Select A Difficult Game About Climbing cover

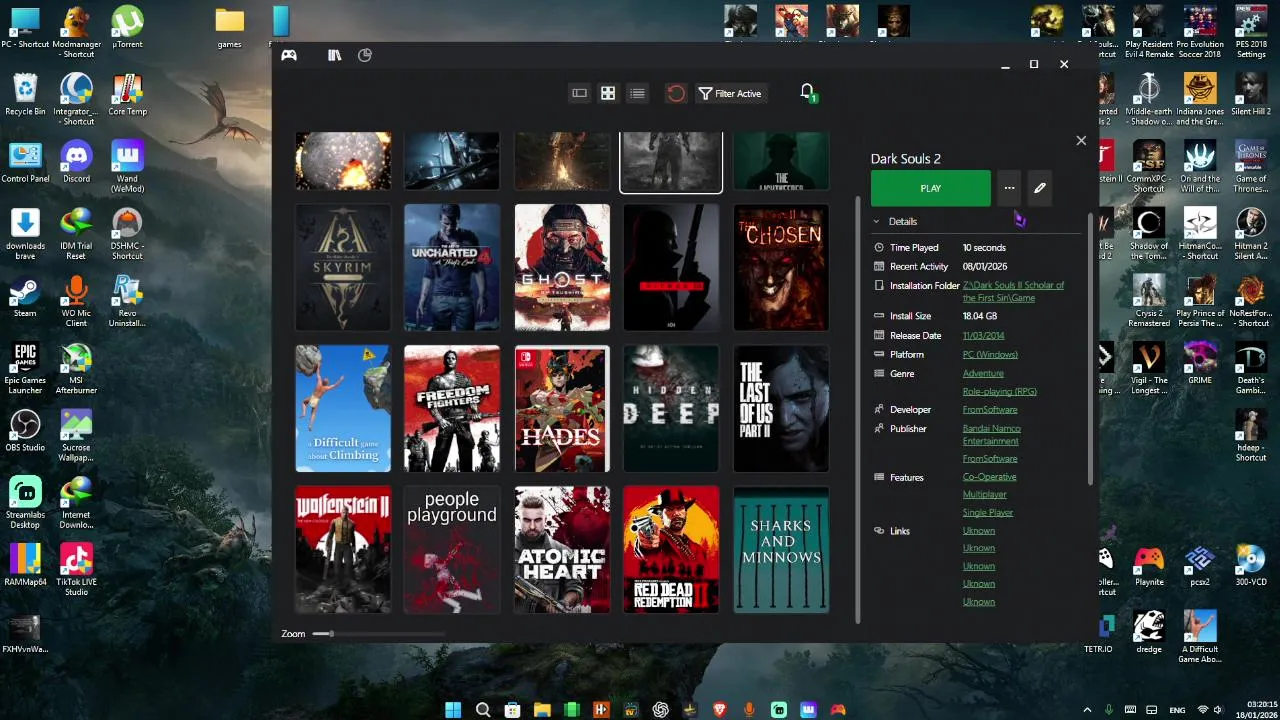pyautogui.click(x=343, y=409)
